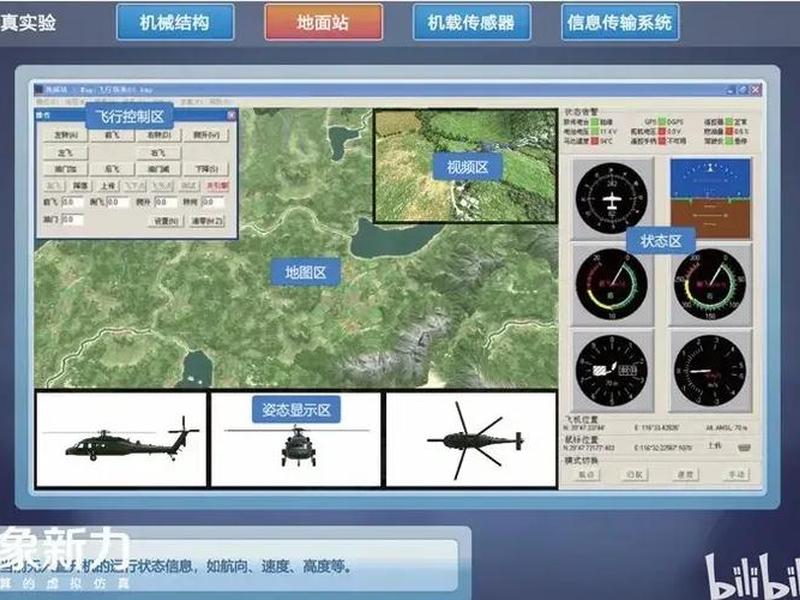Click the 上传 button in flight control panel
The height and width of the screenshot is (600, 800).
108,186
